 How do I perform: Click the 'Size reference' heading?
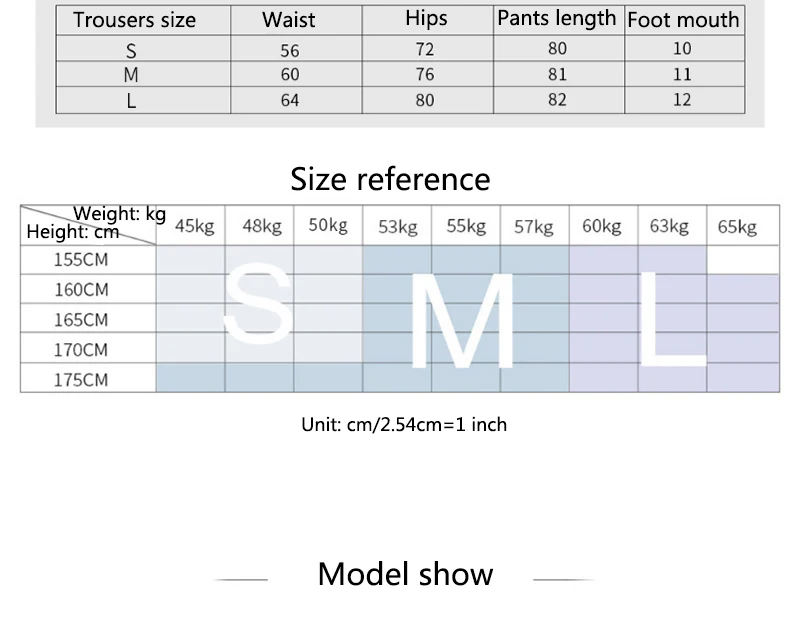(390, 179)
